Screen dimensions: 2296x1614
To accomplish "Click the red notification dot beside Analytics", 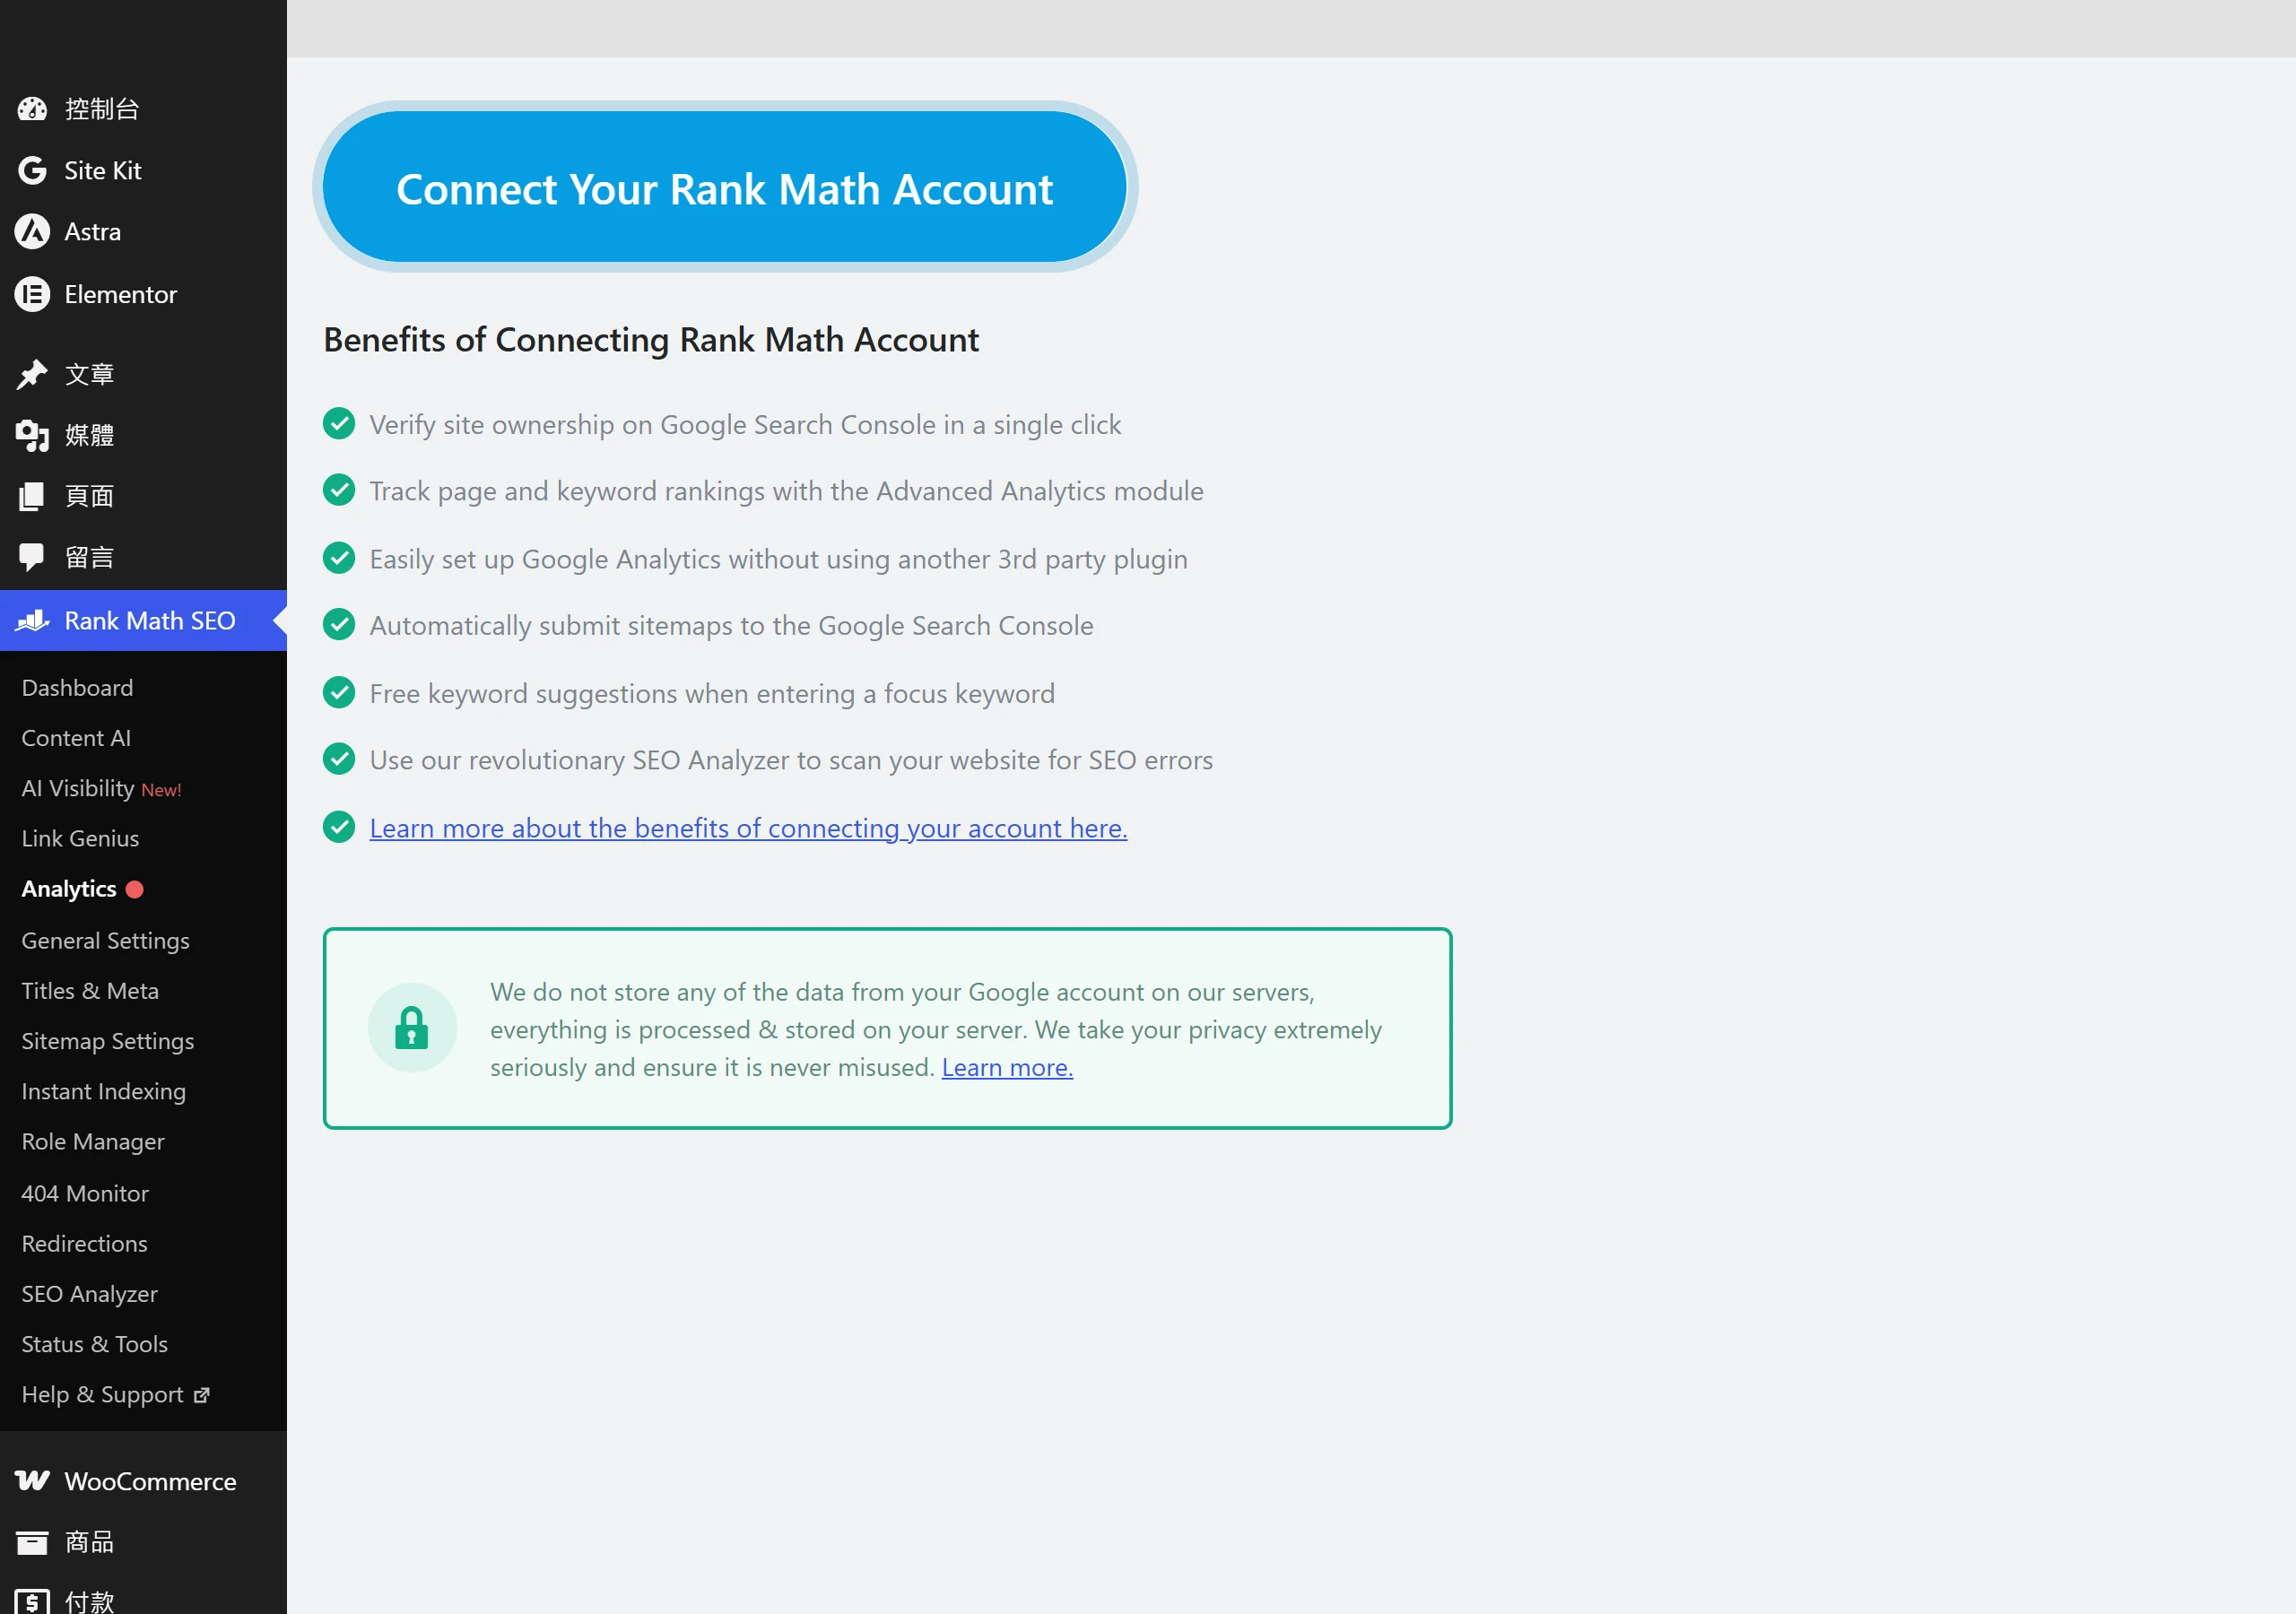I will [x=135, y=889].
